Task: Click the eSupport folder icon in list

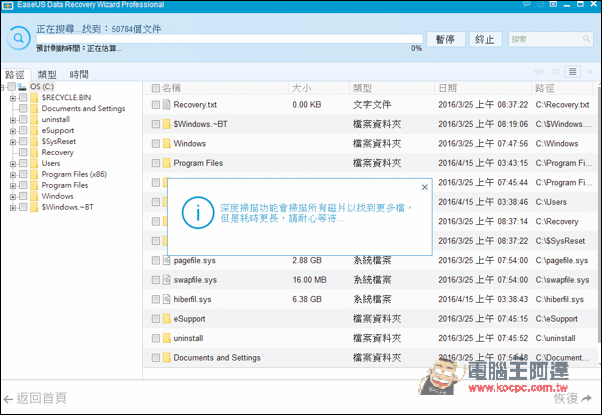Action: click(x=166, y=319)
